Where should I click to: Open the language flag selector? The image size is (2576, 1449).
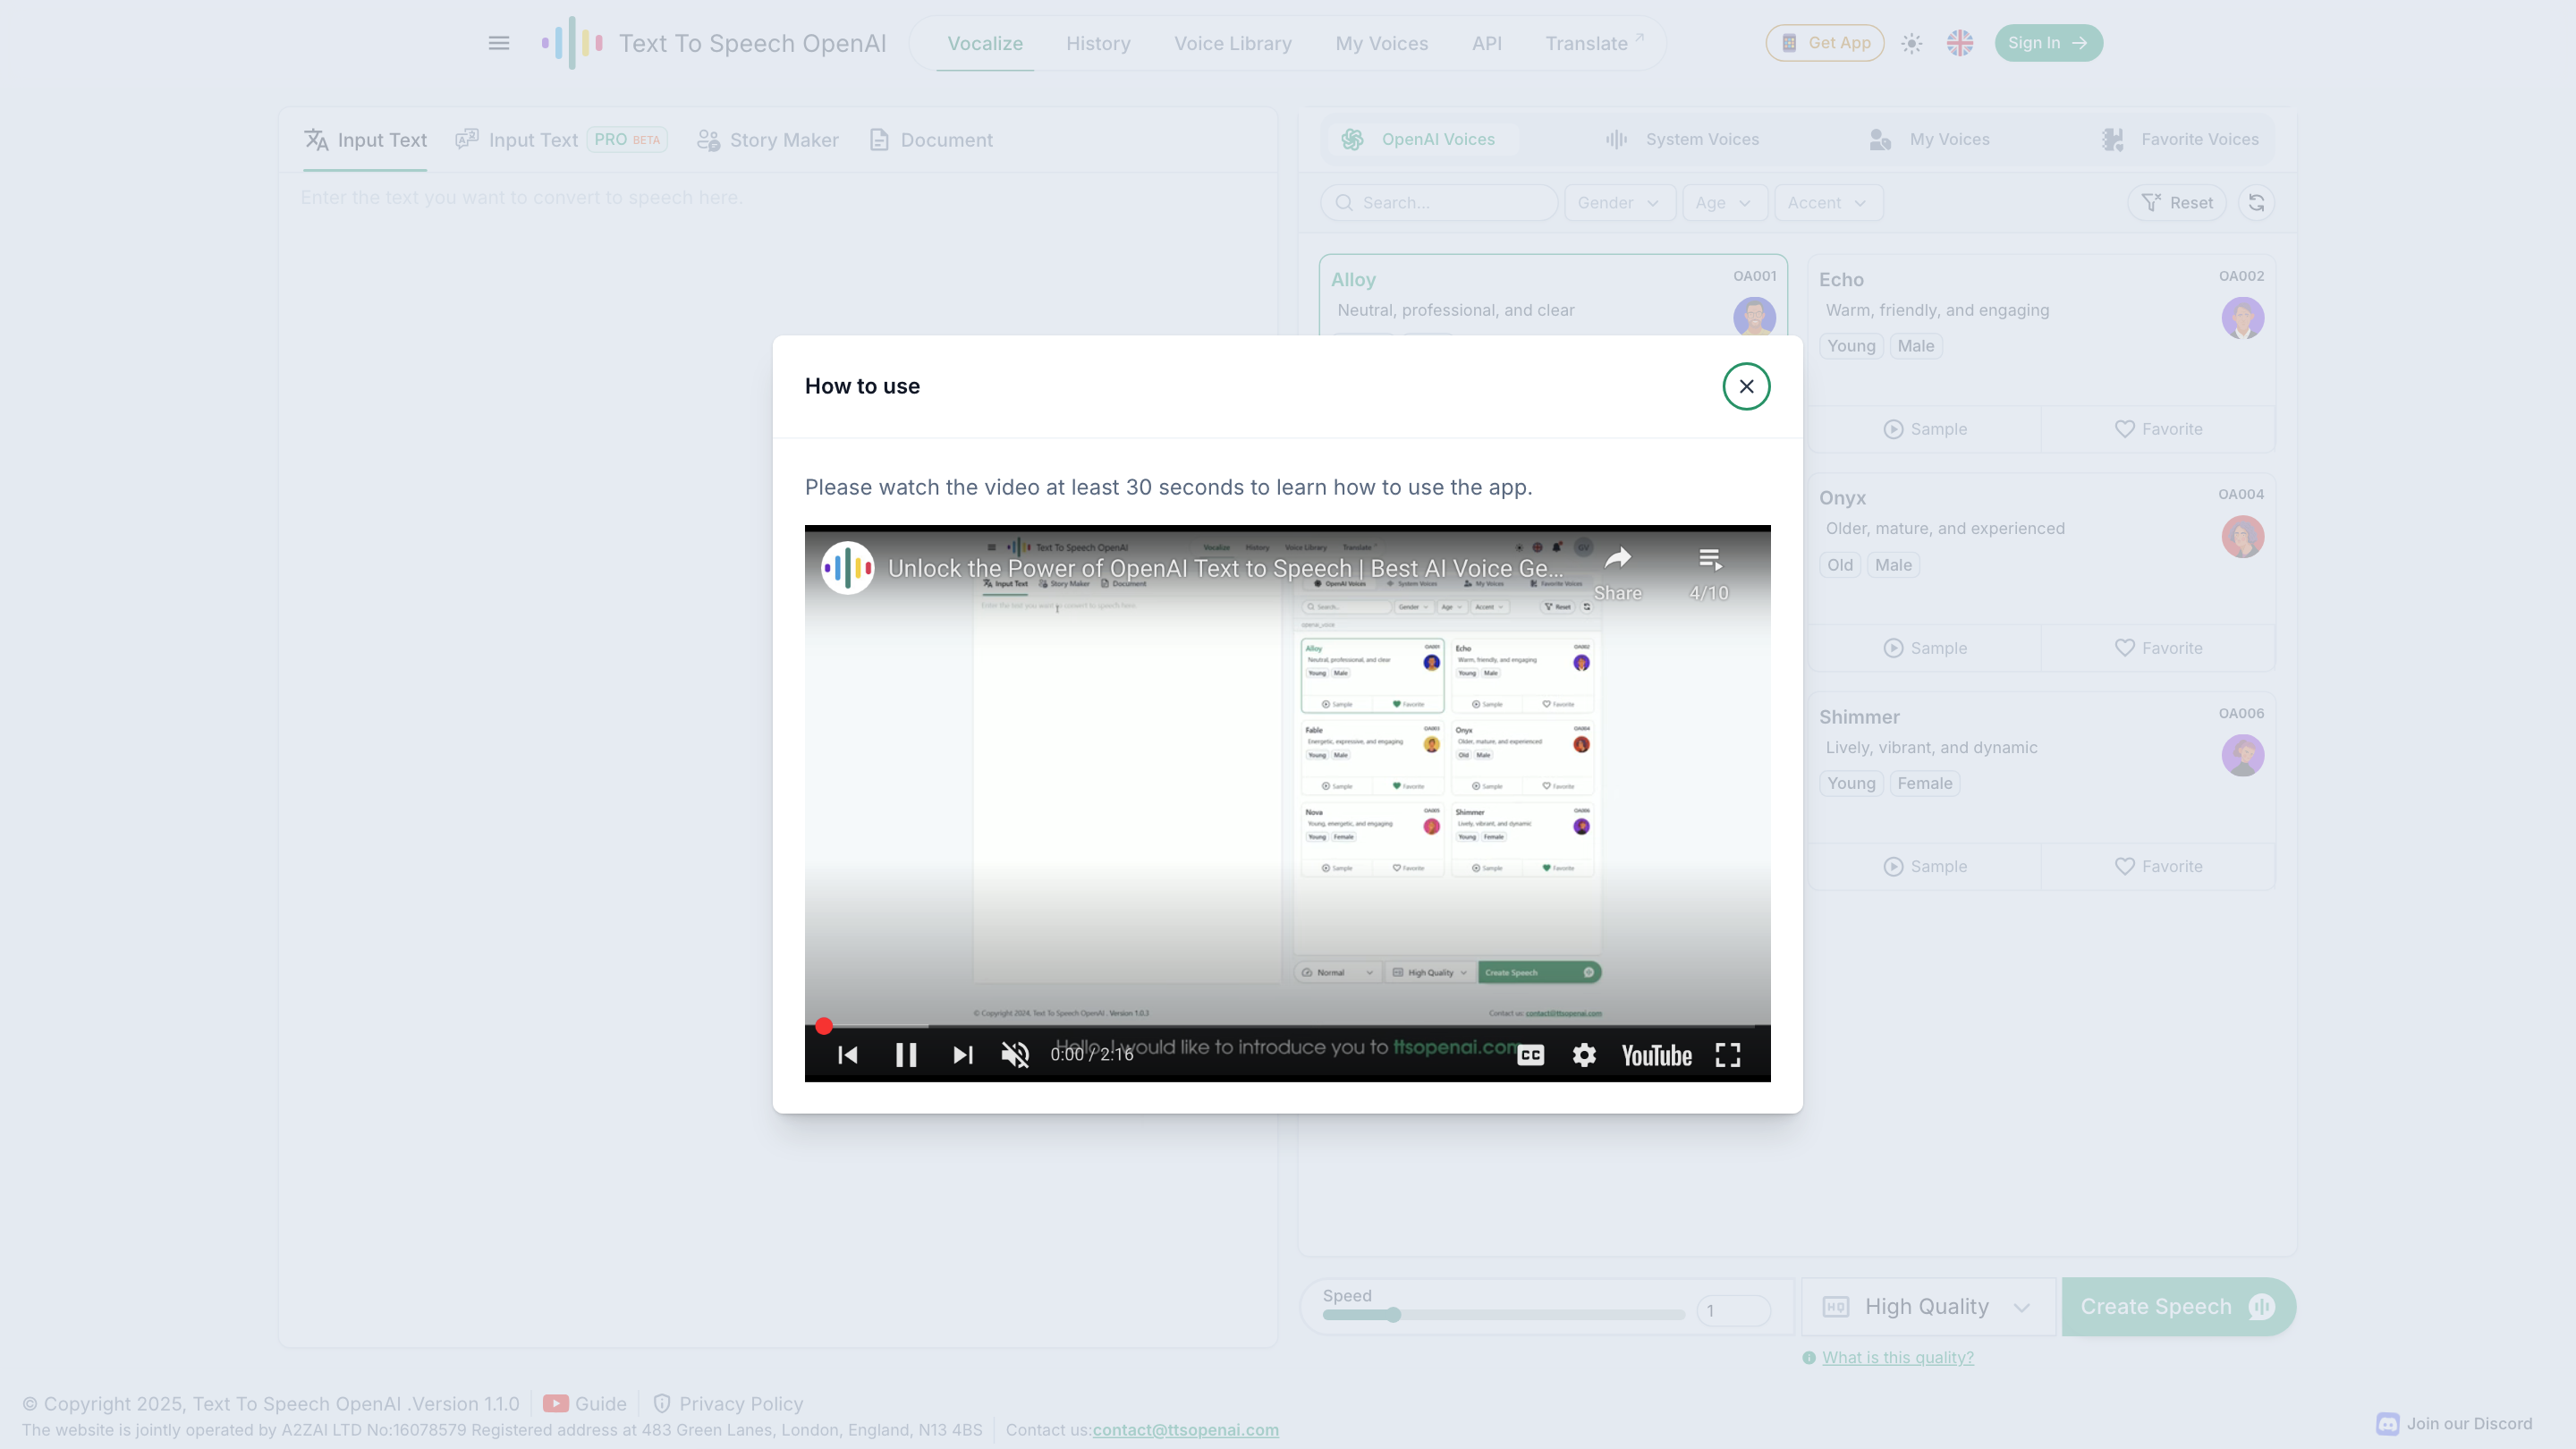pos(1959,43)
